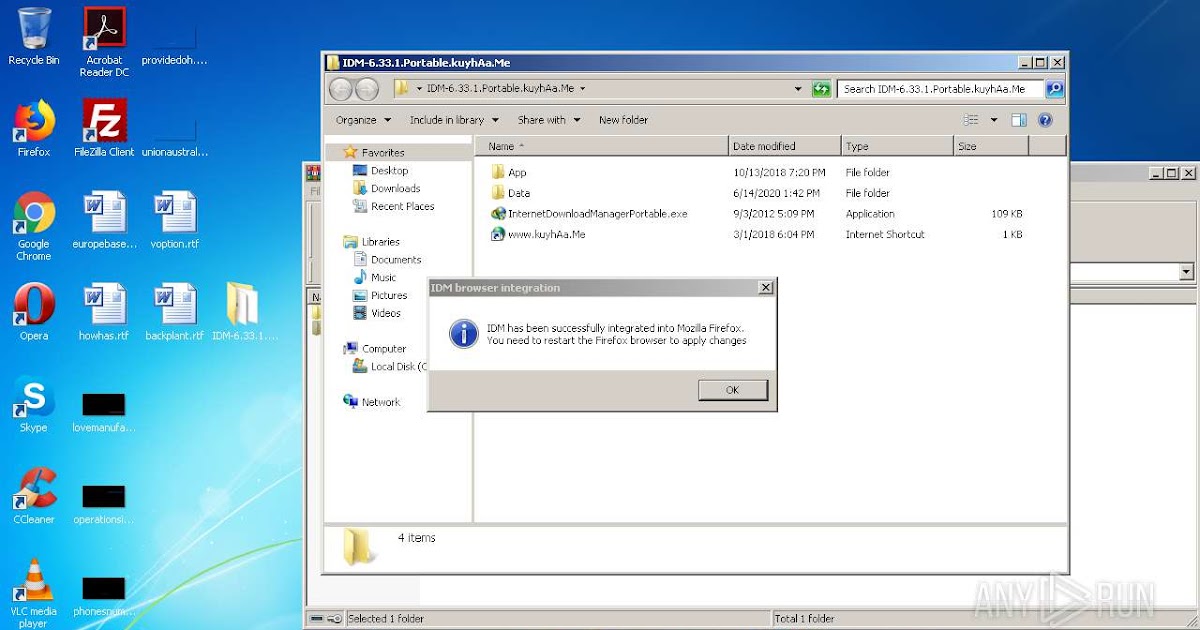Image resolution: width=1200 pixels, height=630 pixels.
Task: Go forward in Explorer navigation
Action: (x=367, y=89)
